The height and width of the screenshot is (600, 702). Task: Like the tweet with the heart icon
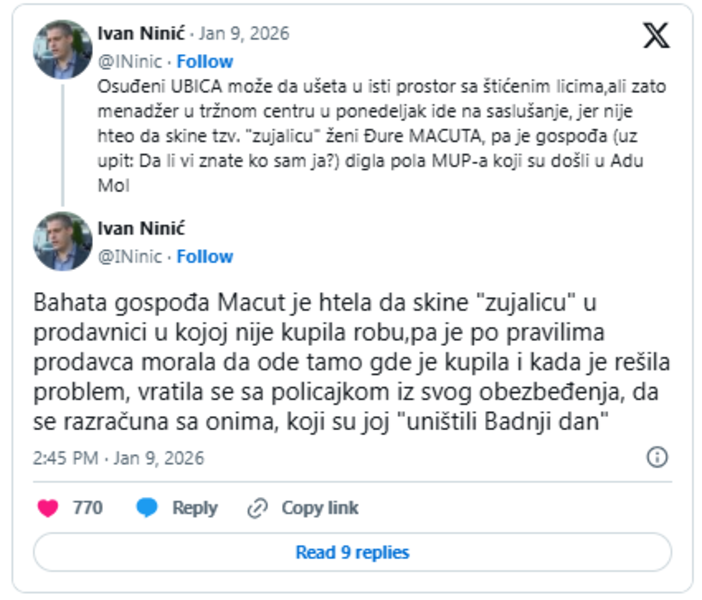pos(48,508)
